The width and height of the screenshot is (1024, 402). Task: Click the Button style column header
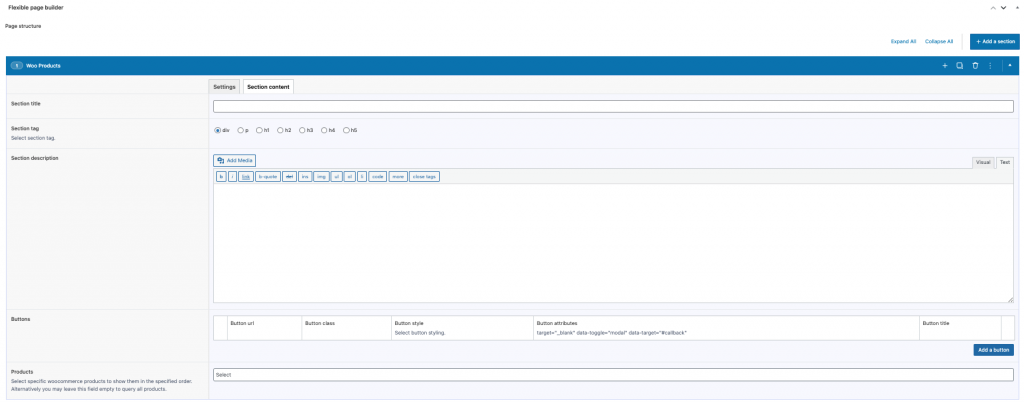click(x=409, y=323)
